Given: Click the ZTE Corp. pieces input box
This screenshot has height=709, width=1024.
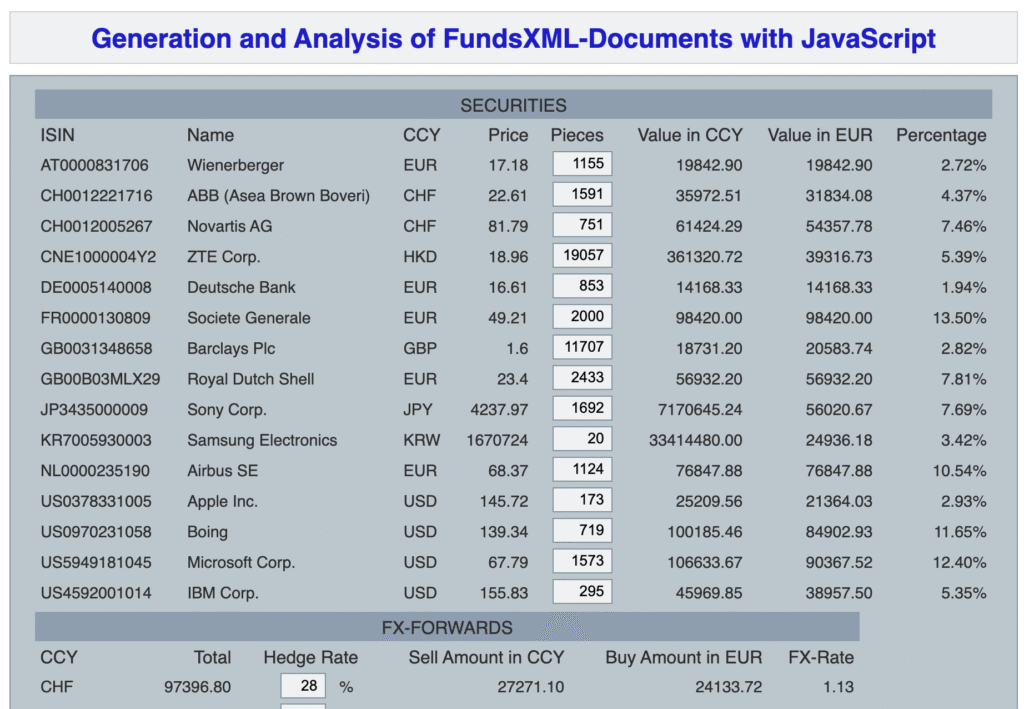Looking at the screenshot, I should pos(582,256).
